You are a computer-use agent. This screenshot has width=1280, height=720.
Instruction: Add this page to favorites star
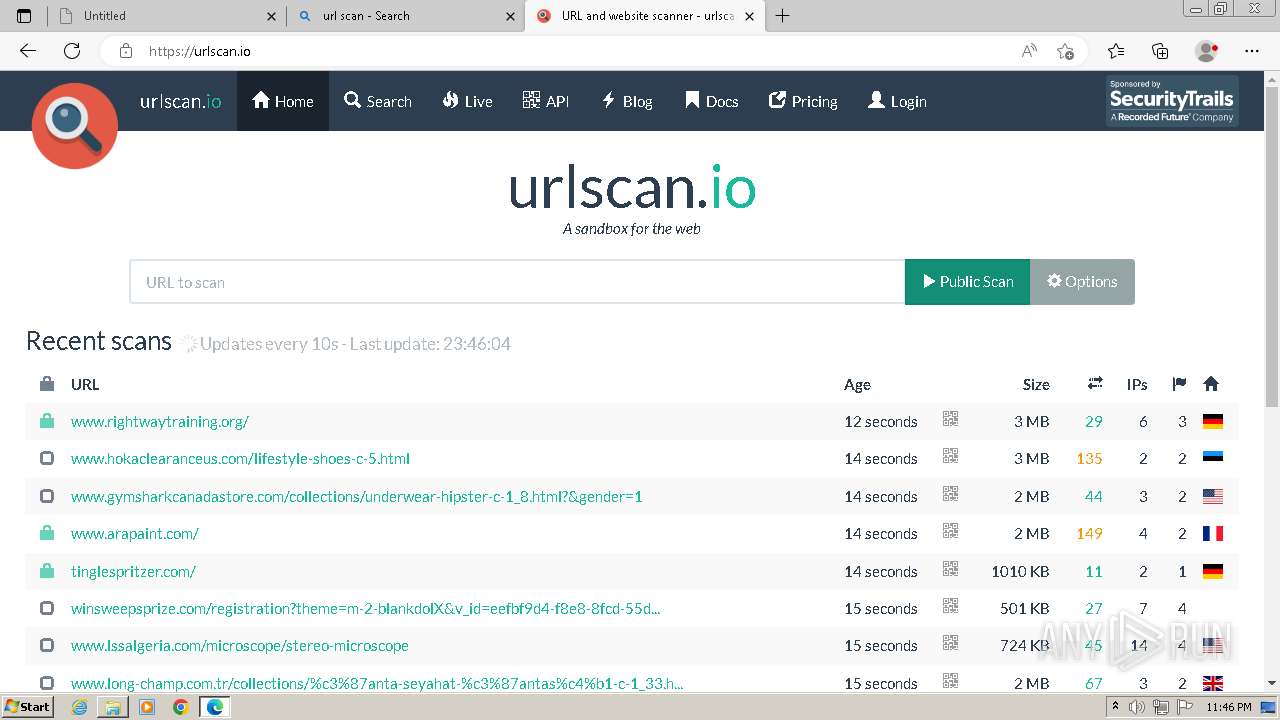(1065, 51)
